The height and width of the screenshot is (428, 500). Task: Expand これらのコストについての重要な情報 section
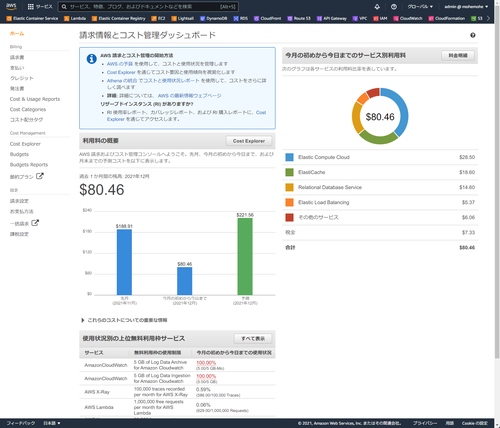(x=124, y=320)
